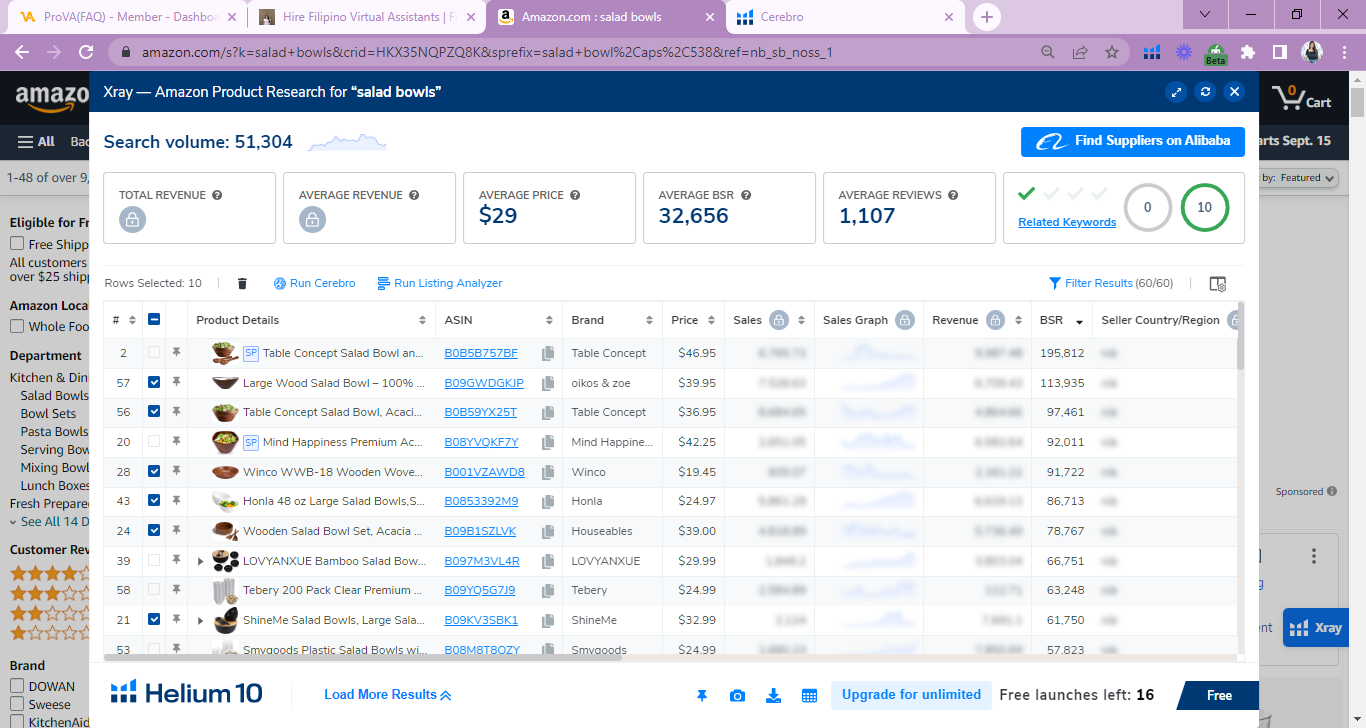Switch to the Hire Filipino Virtual Assistants tab
1366x728 pixels.
[x=367, y=17]
